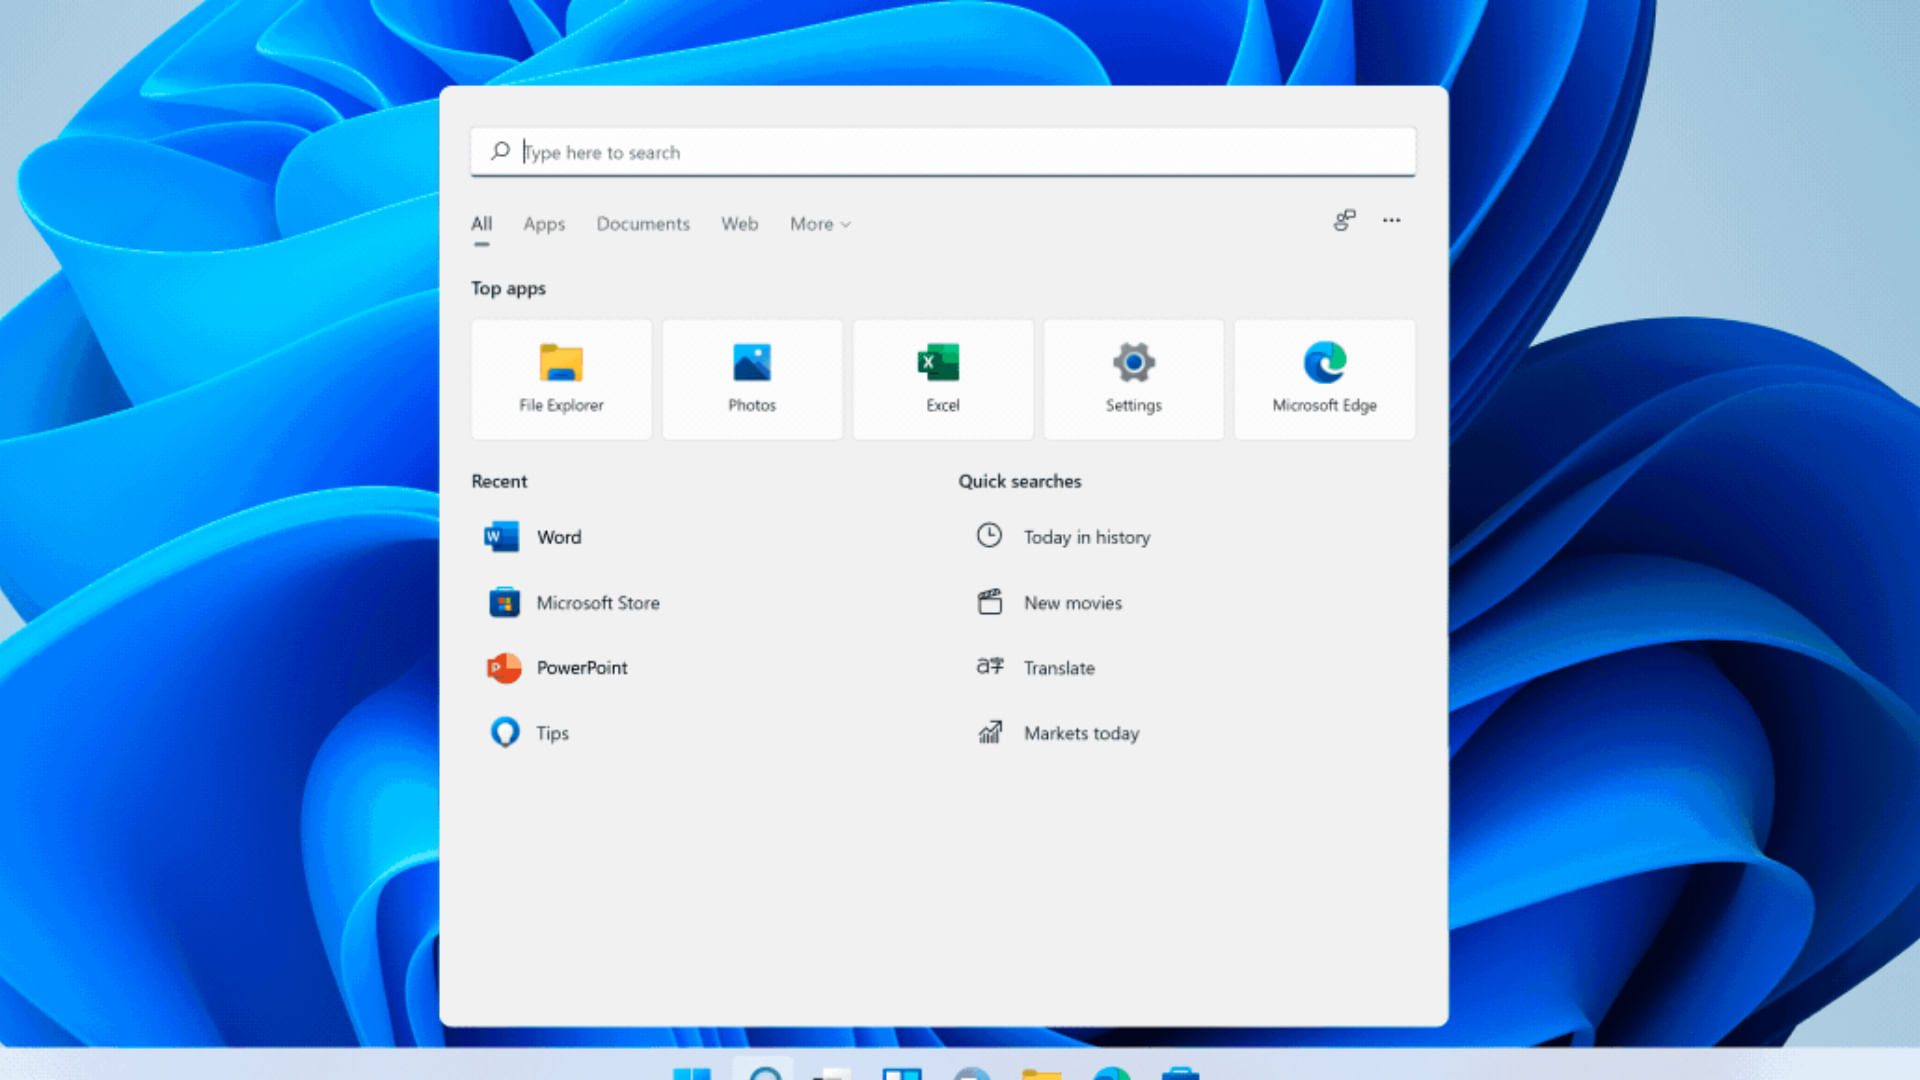Open Photos from Top apps
Screen dimensions: 1920x1080
(752, 378)
